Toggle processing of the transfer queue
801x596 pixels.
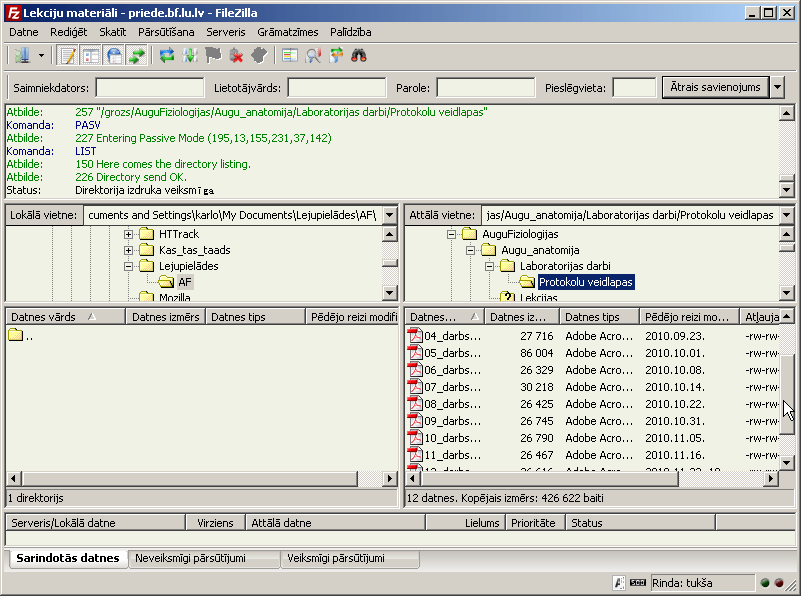[190, 55]
